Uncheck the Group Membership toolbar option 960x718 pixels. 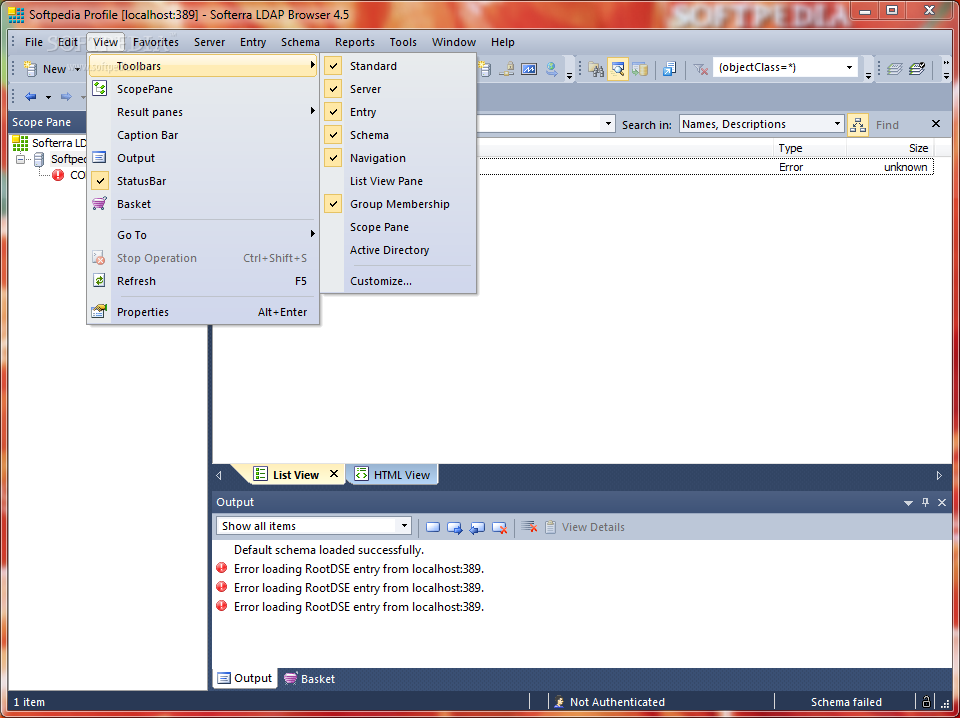398,204
